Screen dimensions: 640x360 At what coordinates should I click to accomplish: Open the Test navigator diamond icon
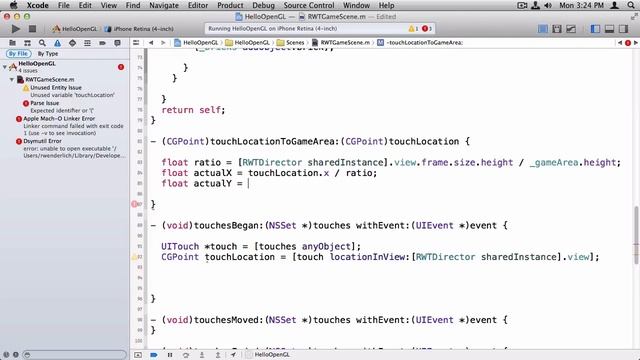(72, 43)
